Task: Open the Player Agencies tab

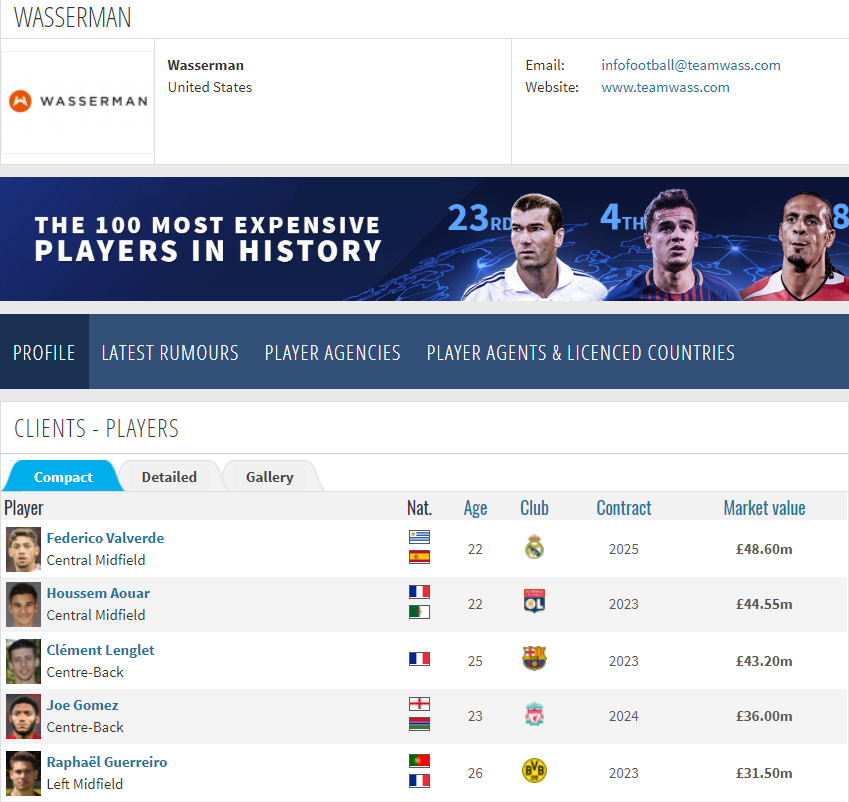Action: click(x=332, y=352)
